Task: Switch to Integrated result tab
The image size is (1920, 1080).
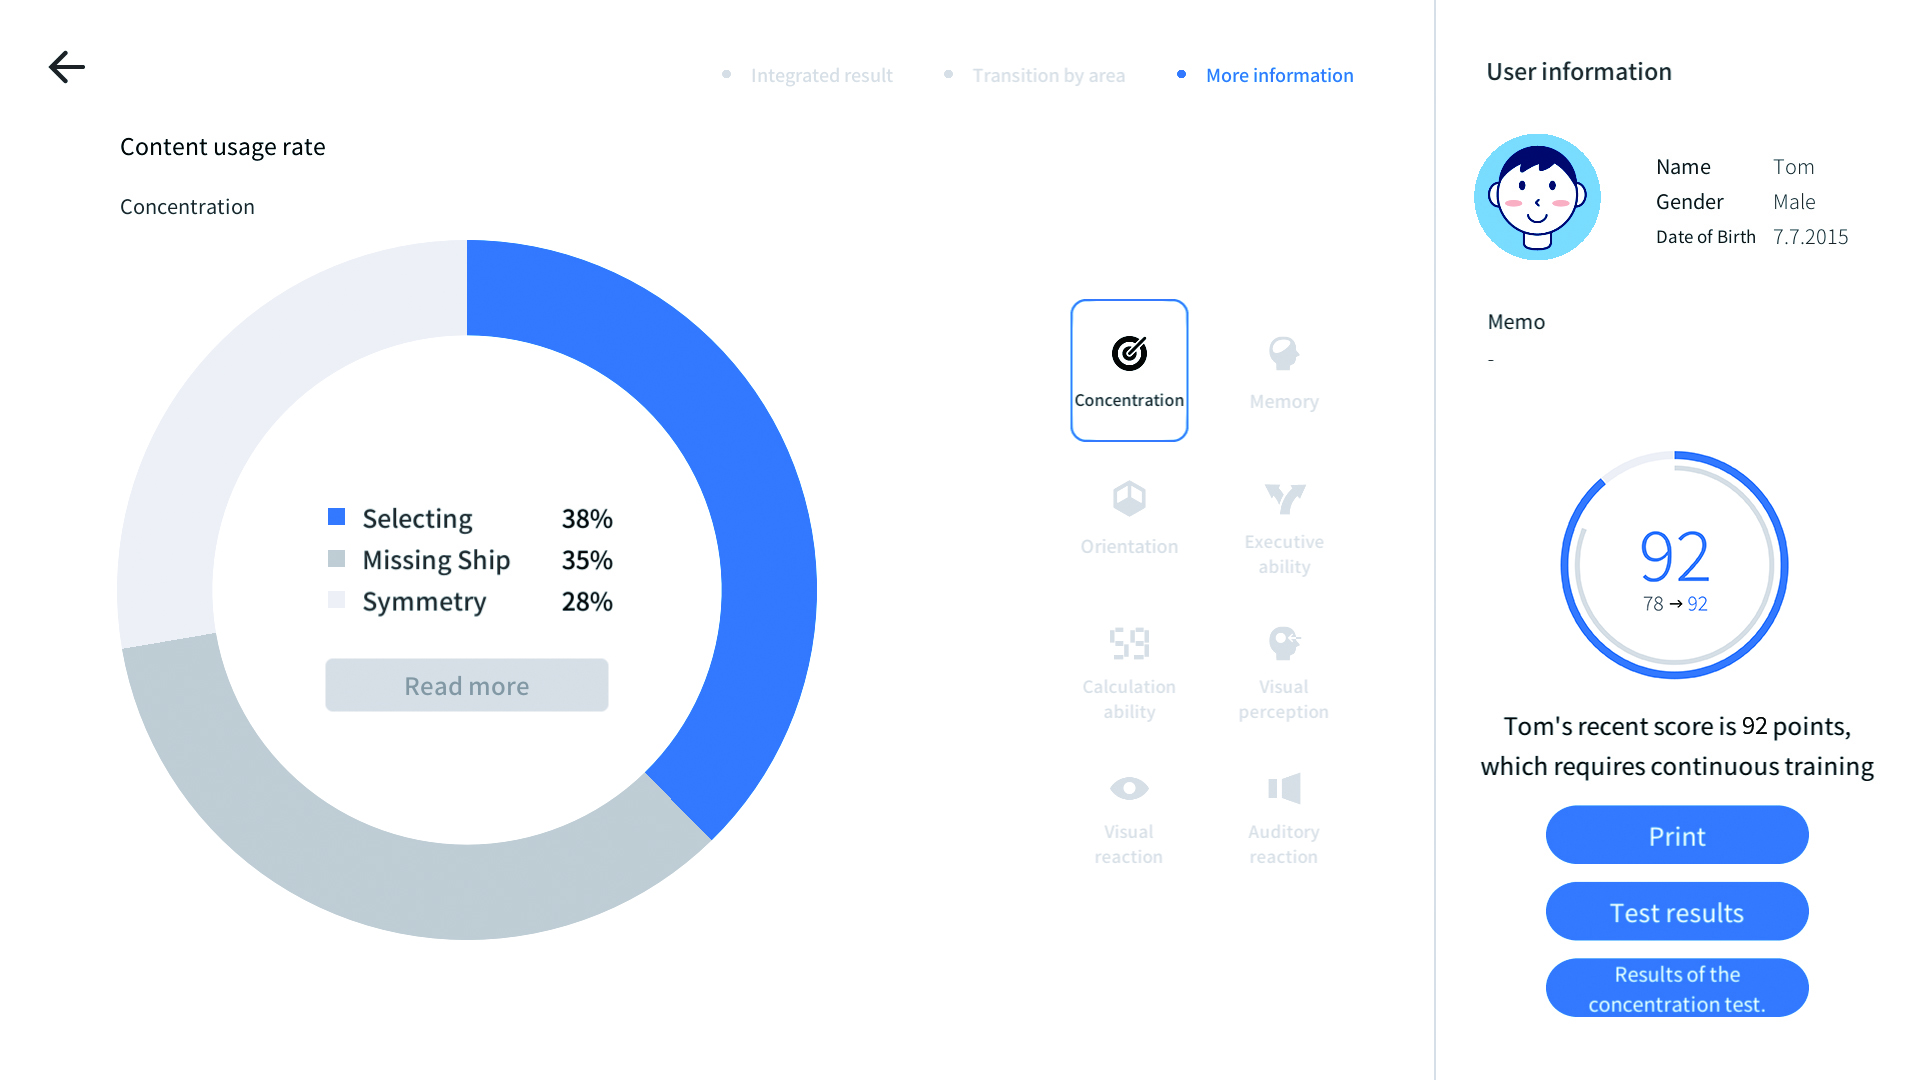Action: point(821,75)
